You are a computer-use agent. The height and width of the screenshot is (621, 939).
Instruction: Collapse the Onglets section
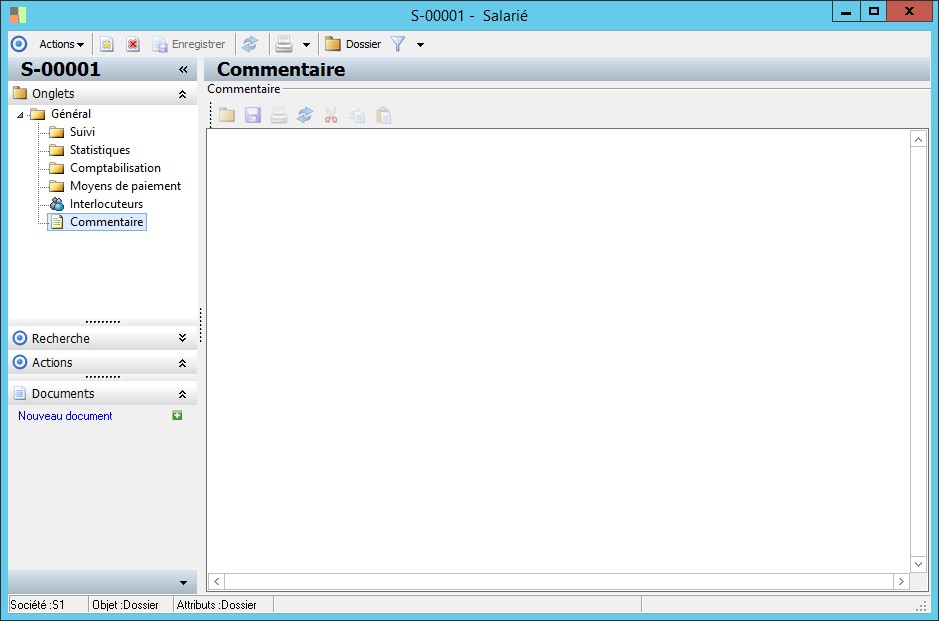tap(183, 95)
